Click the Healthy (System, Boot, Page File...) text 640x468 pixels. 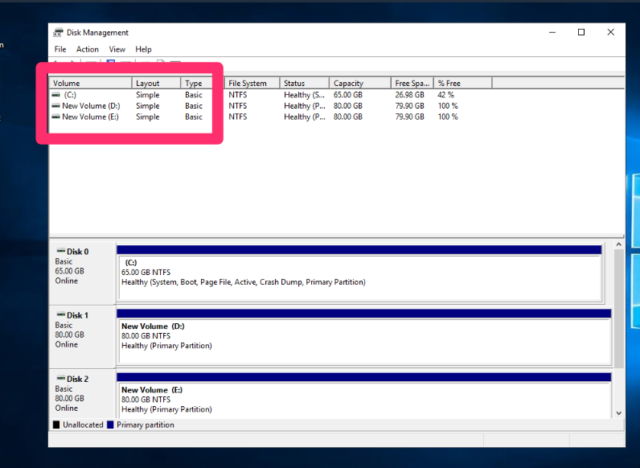pyautogui.click(x=243, y=282)
